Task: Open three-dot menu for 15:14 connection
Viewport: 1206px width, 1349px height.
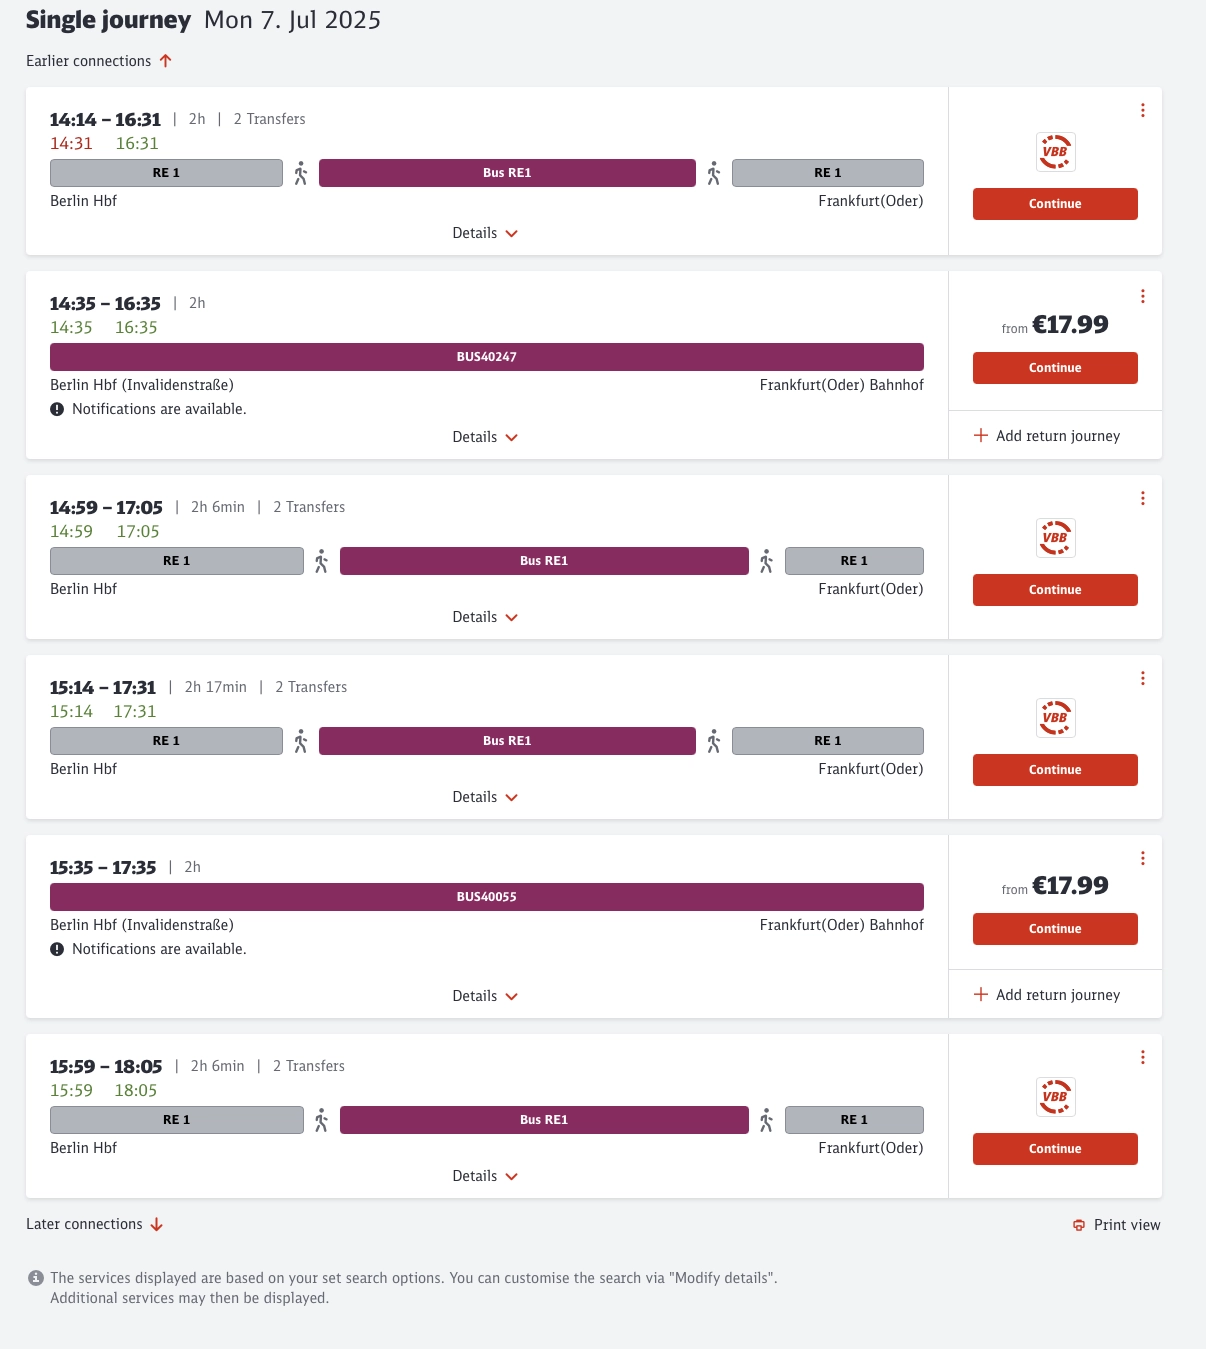Action: pyautogui.click(x=1143, y=678)
